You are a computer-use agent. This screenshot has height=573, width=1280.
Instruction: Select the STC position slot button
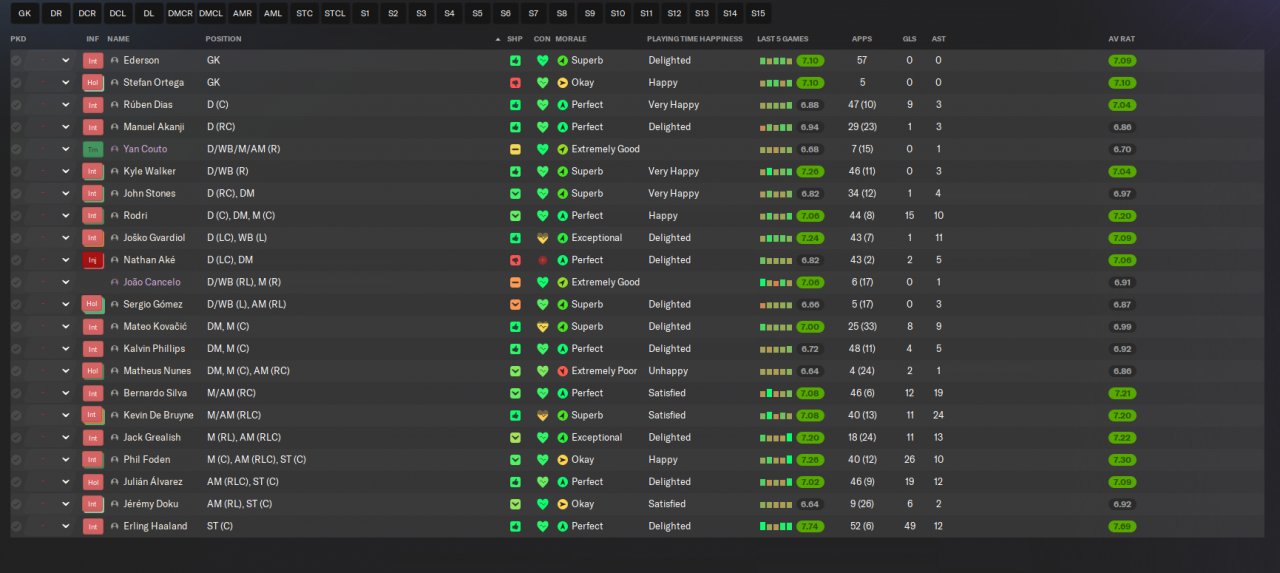[305, 13]
